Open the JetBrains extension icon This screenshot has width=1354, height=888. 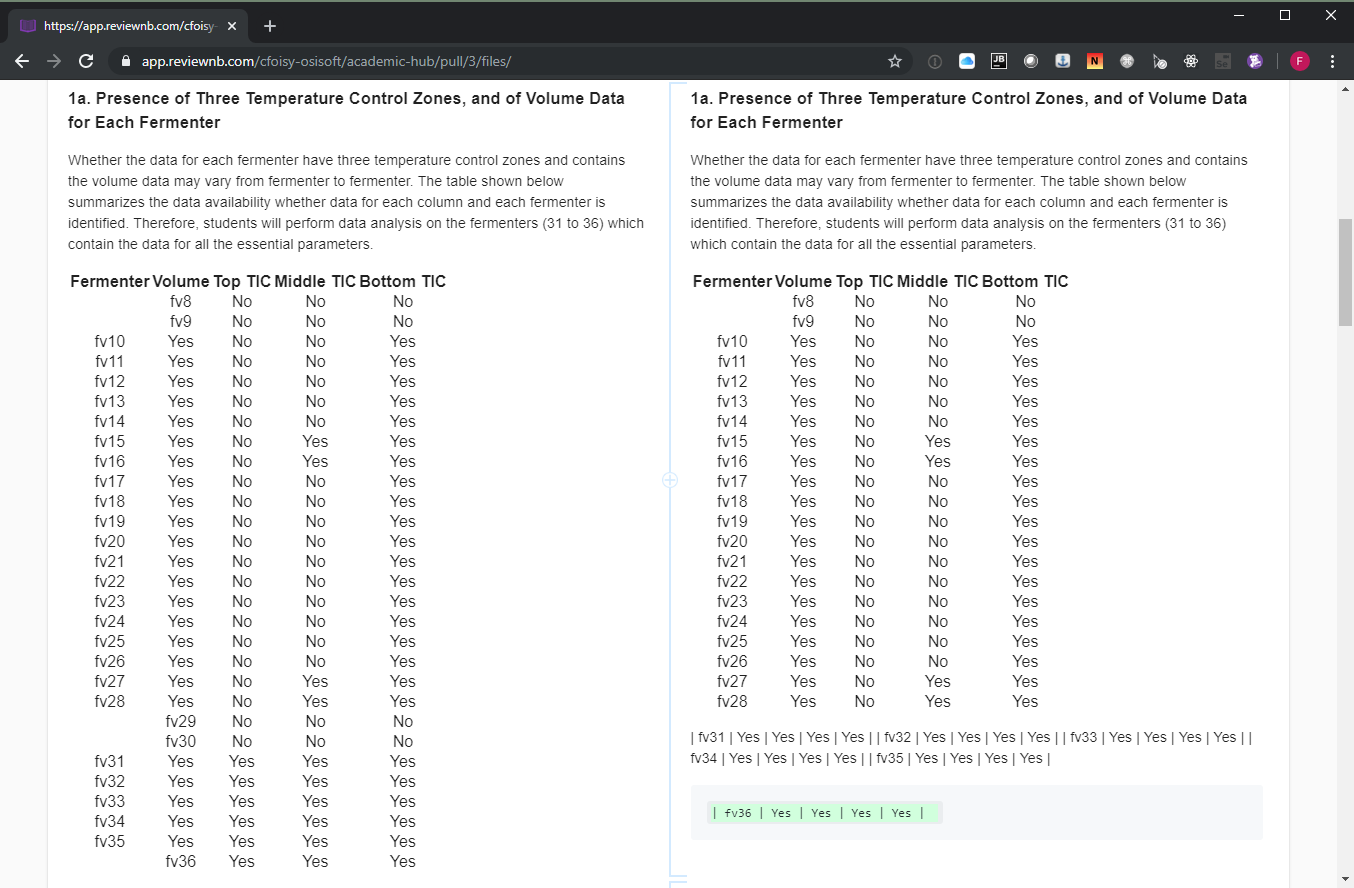[998, 61]
